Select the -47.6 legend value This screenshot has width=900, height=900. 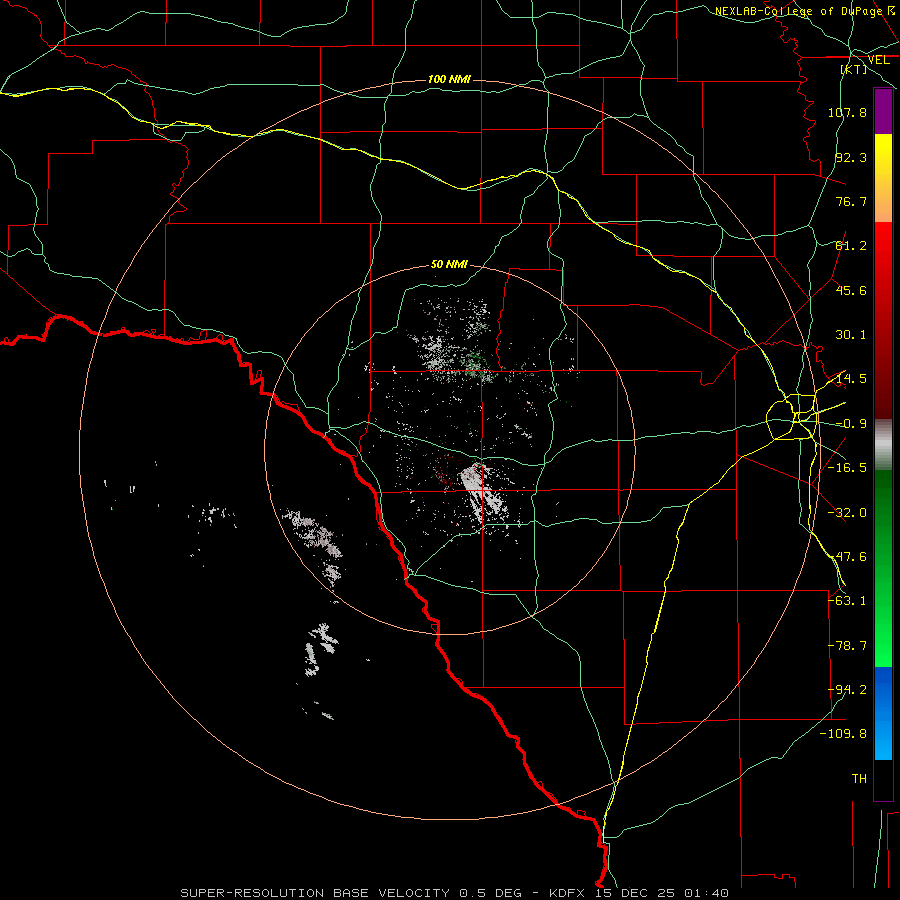pos(847,557)
